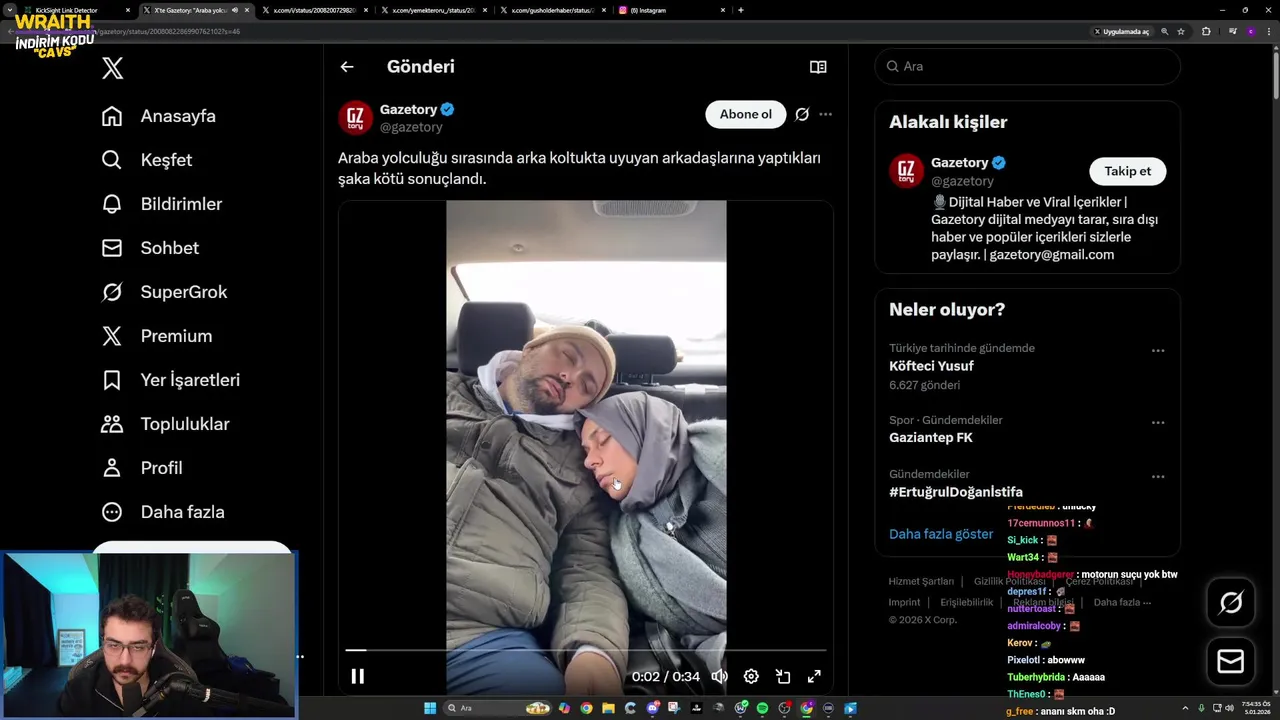Click into the Ara search field
Image resolution: width=1280 pixels, height=720 pixels.
1027,66
